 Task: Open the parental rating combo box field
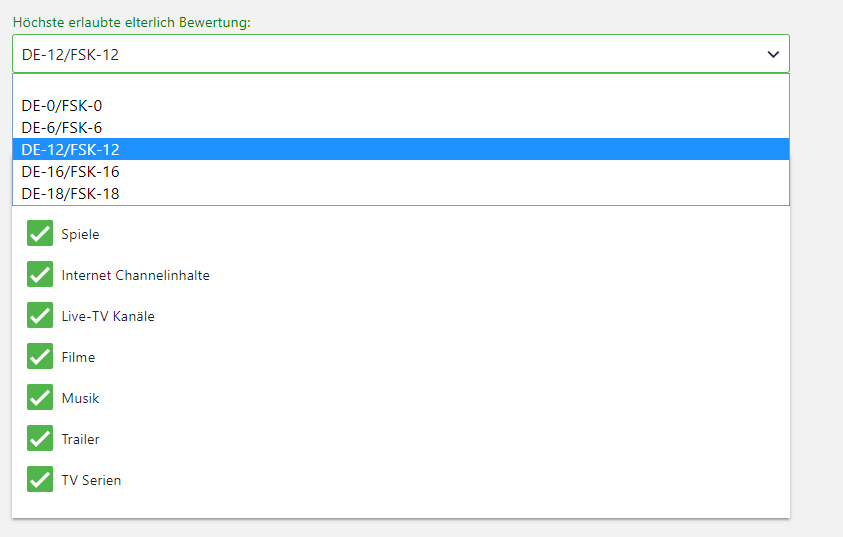click(x=401, y=54)
